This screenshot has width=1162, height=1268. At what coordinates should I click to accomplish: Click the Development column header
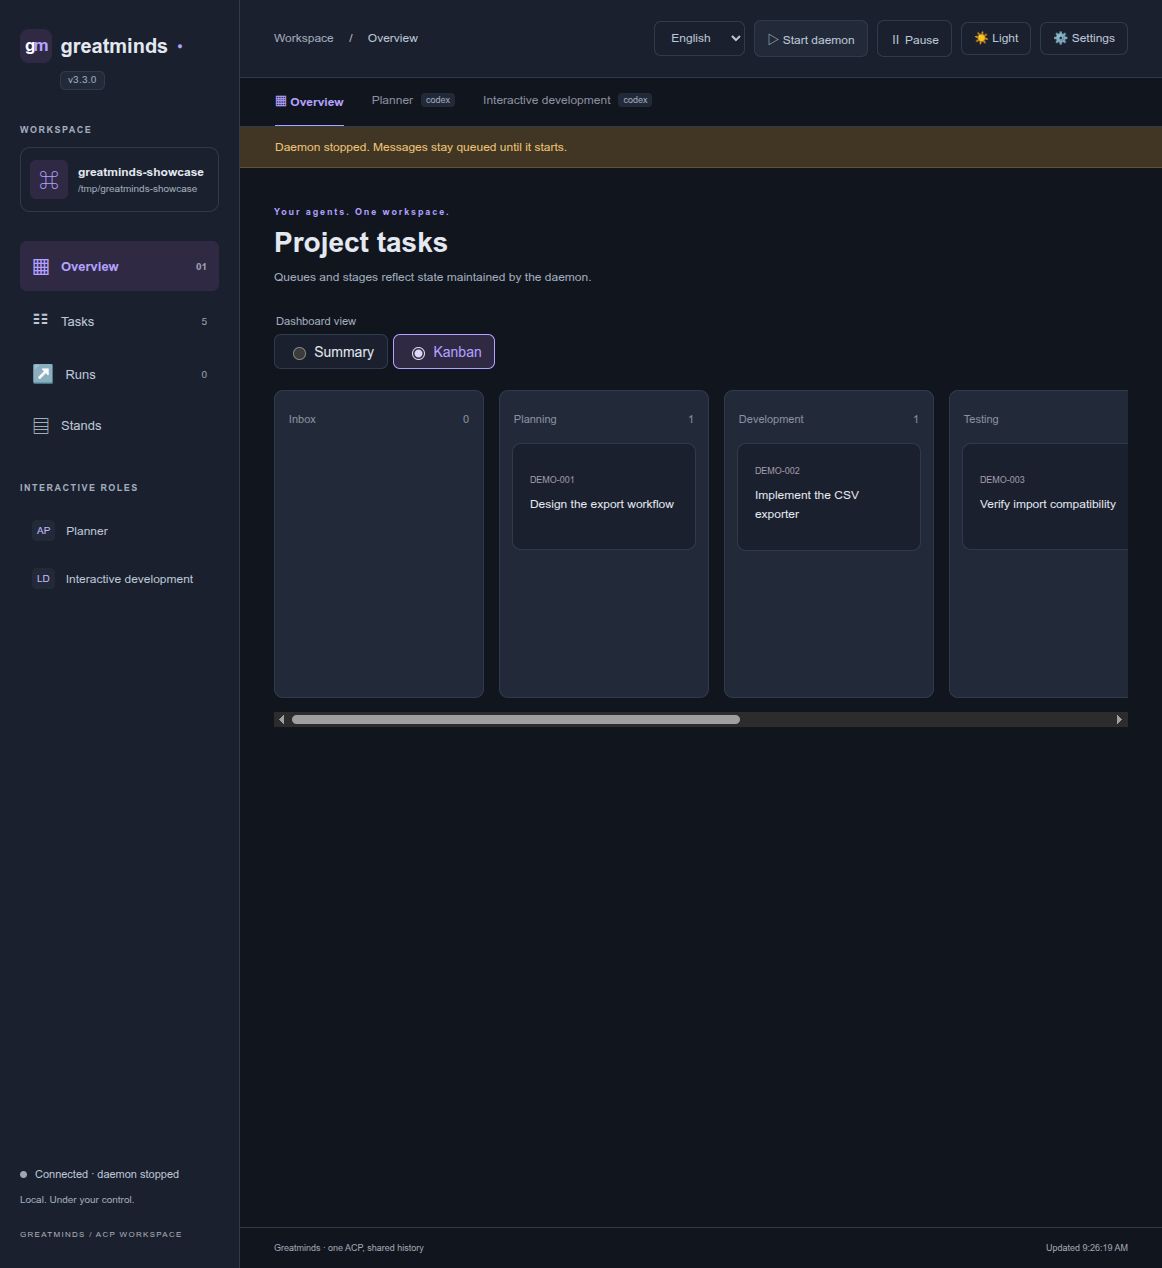[829, 419]
